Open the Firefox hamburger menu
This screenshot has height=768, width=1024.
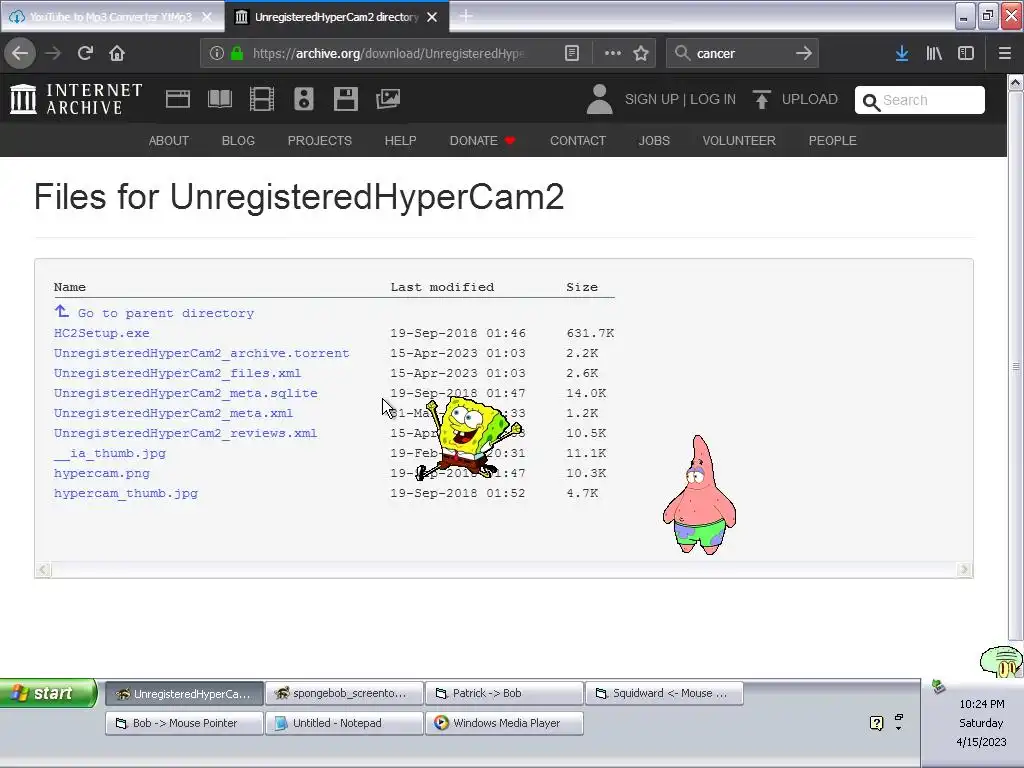(1005, 53)
